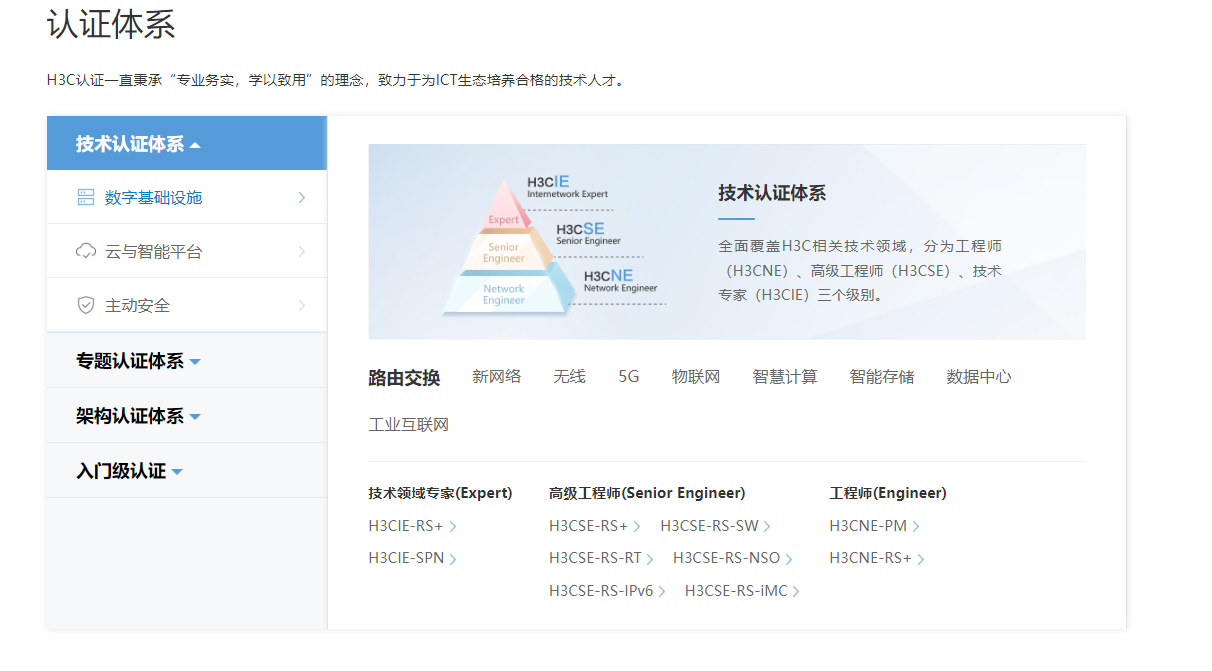
Task: Click the arrow icon after H3CIE-SPN
Action: tap(453, 559)
